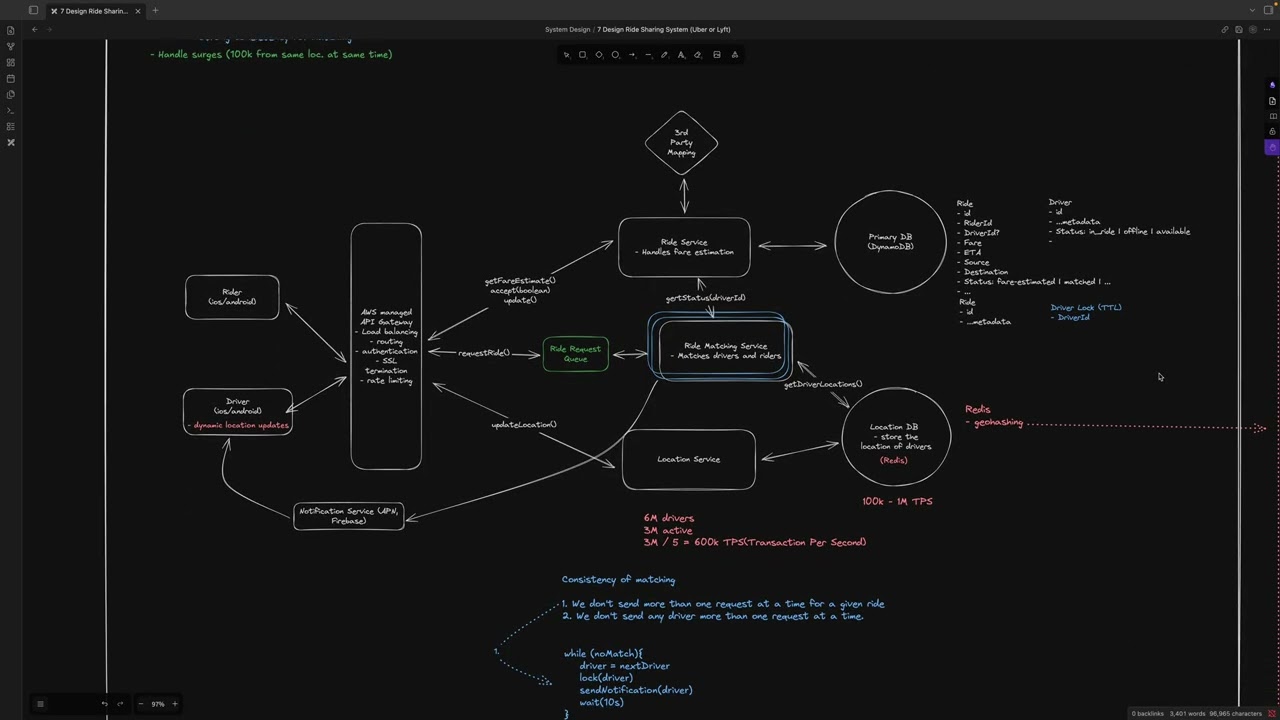Click the Obsidian tools icon on canvas
The image size is (1280, 720).
tap(1272, 85)
